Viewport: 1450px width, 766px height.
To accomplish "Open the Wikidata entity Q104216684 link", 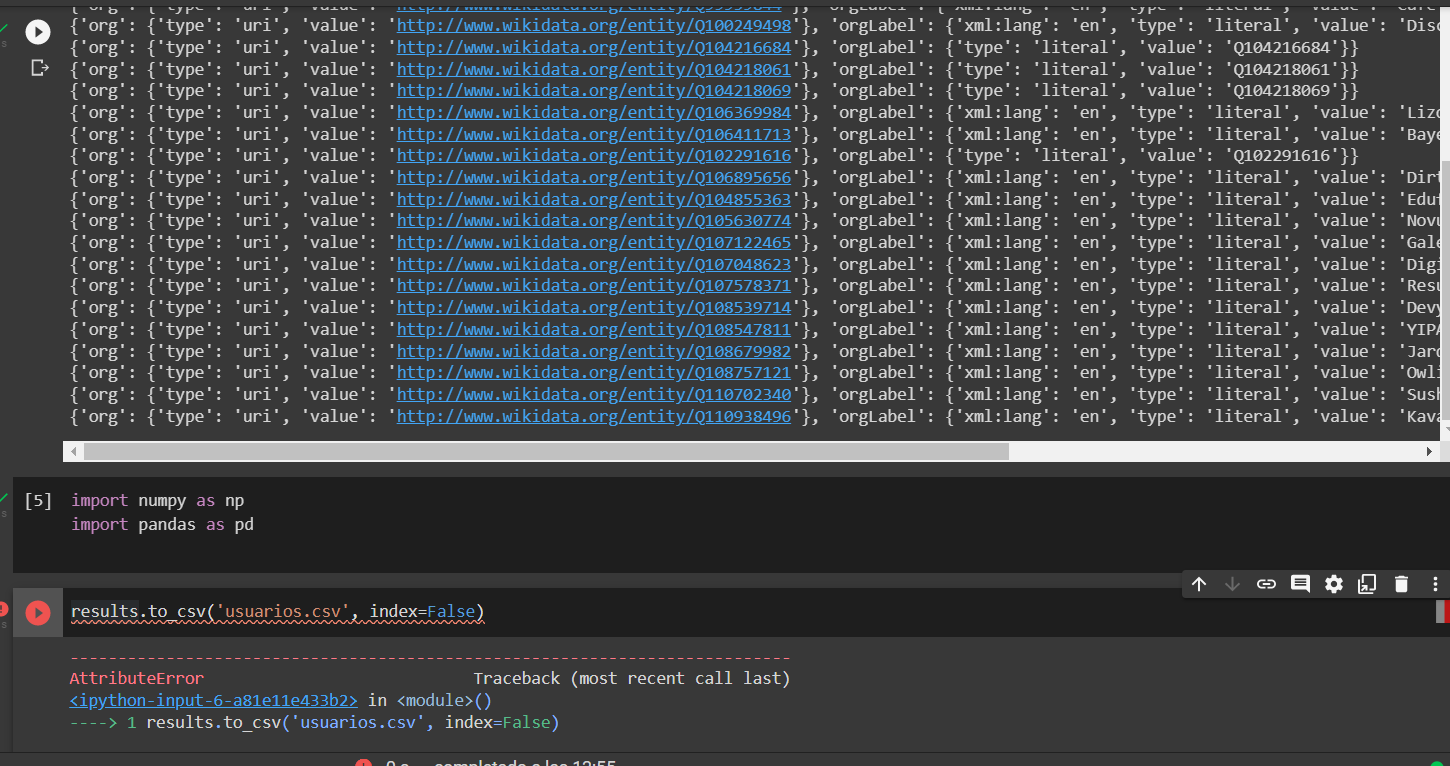I will point(594,47).
